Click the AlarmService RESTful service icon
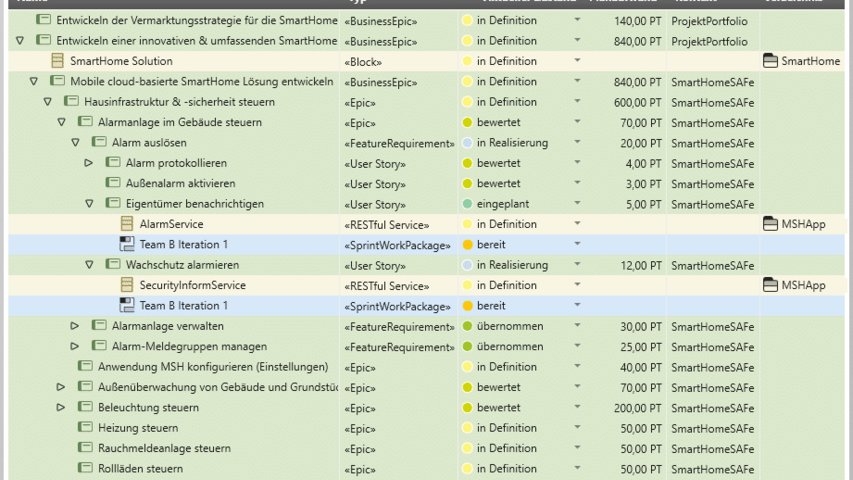This screenshot has width=853, height=480. coord(127,224)
